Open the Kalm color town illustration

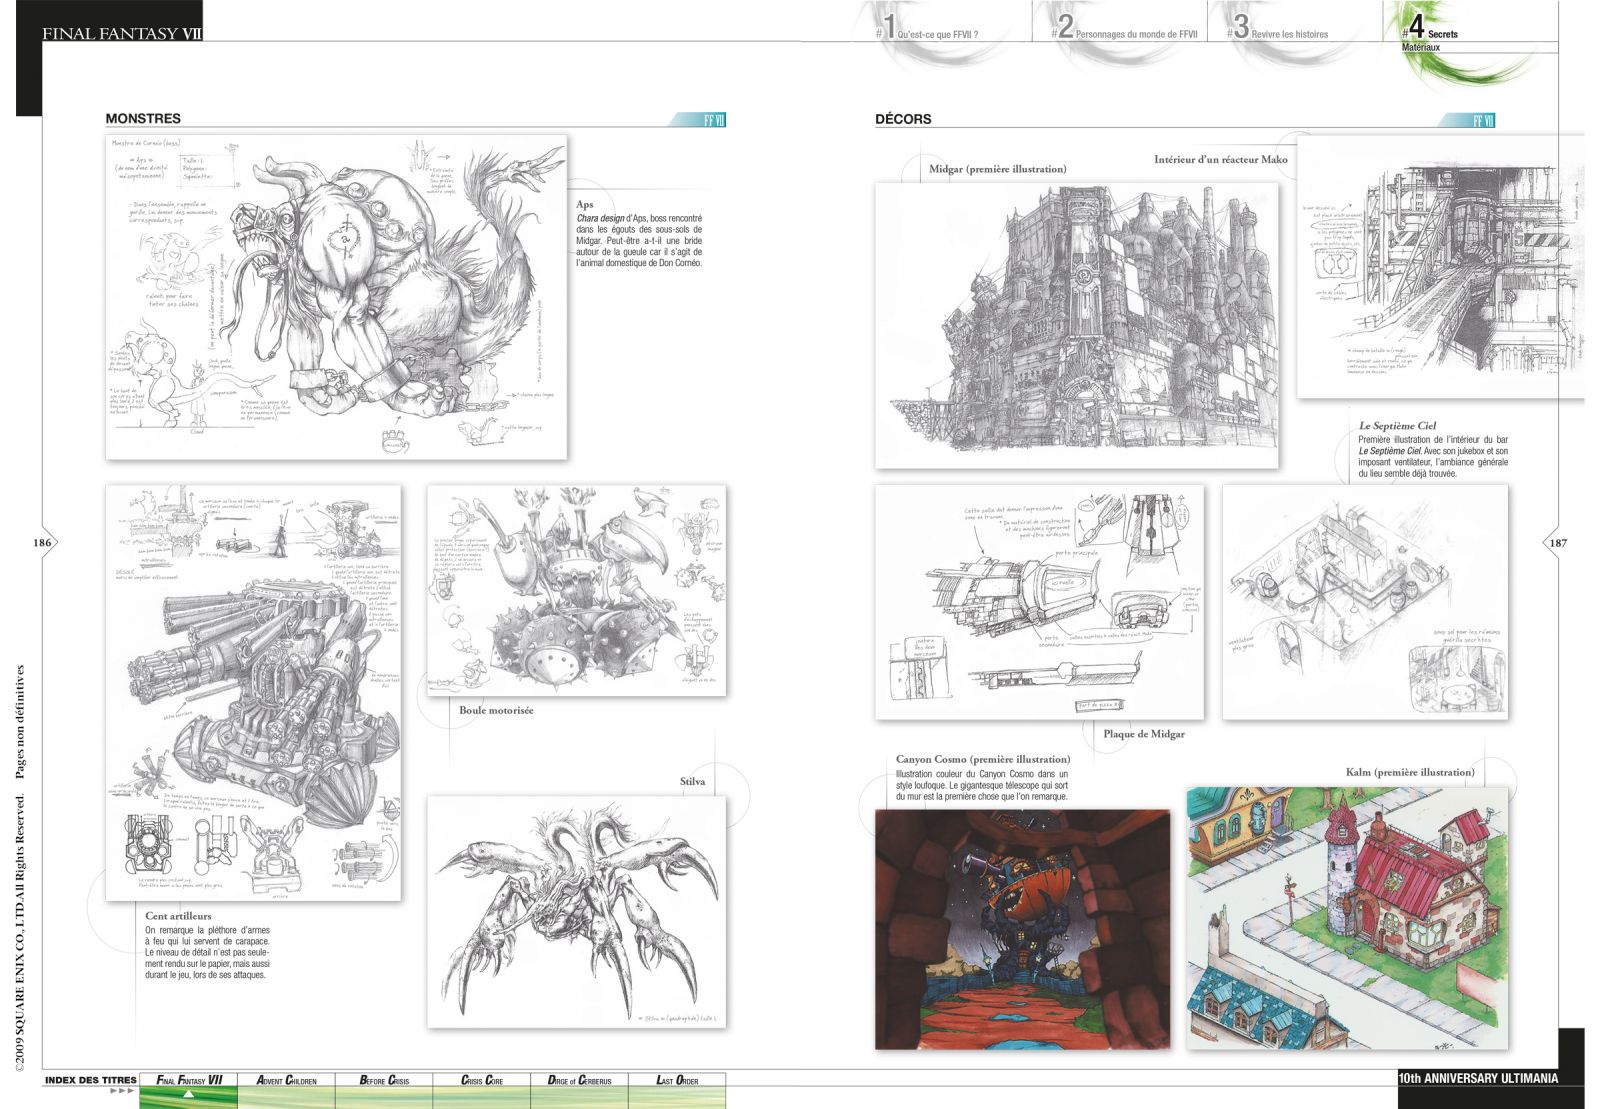click(x=1347, y=918)
